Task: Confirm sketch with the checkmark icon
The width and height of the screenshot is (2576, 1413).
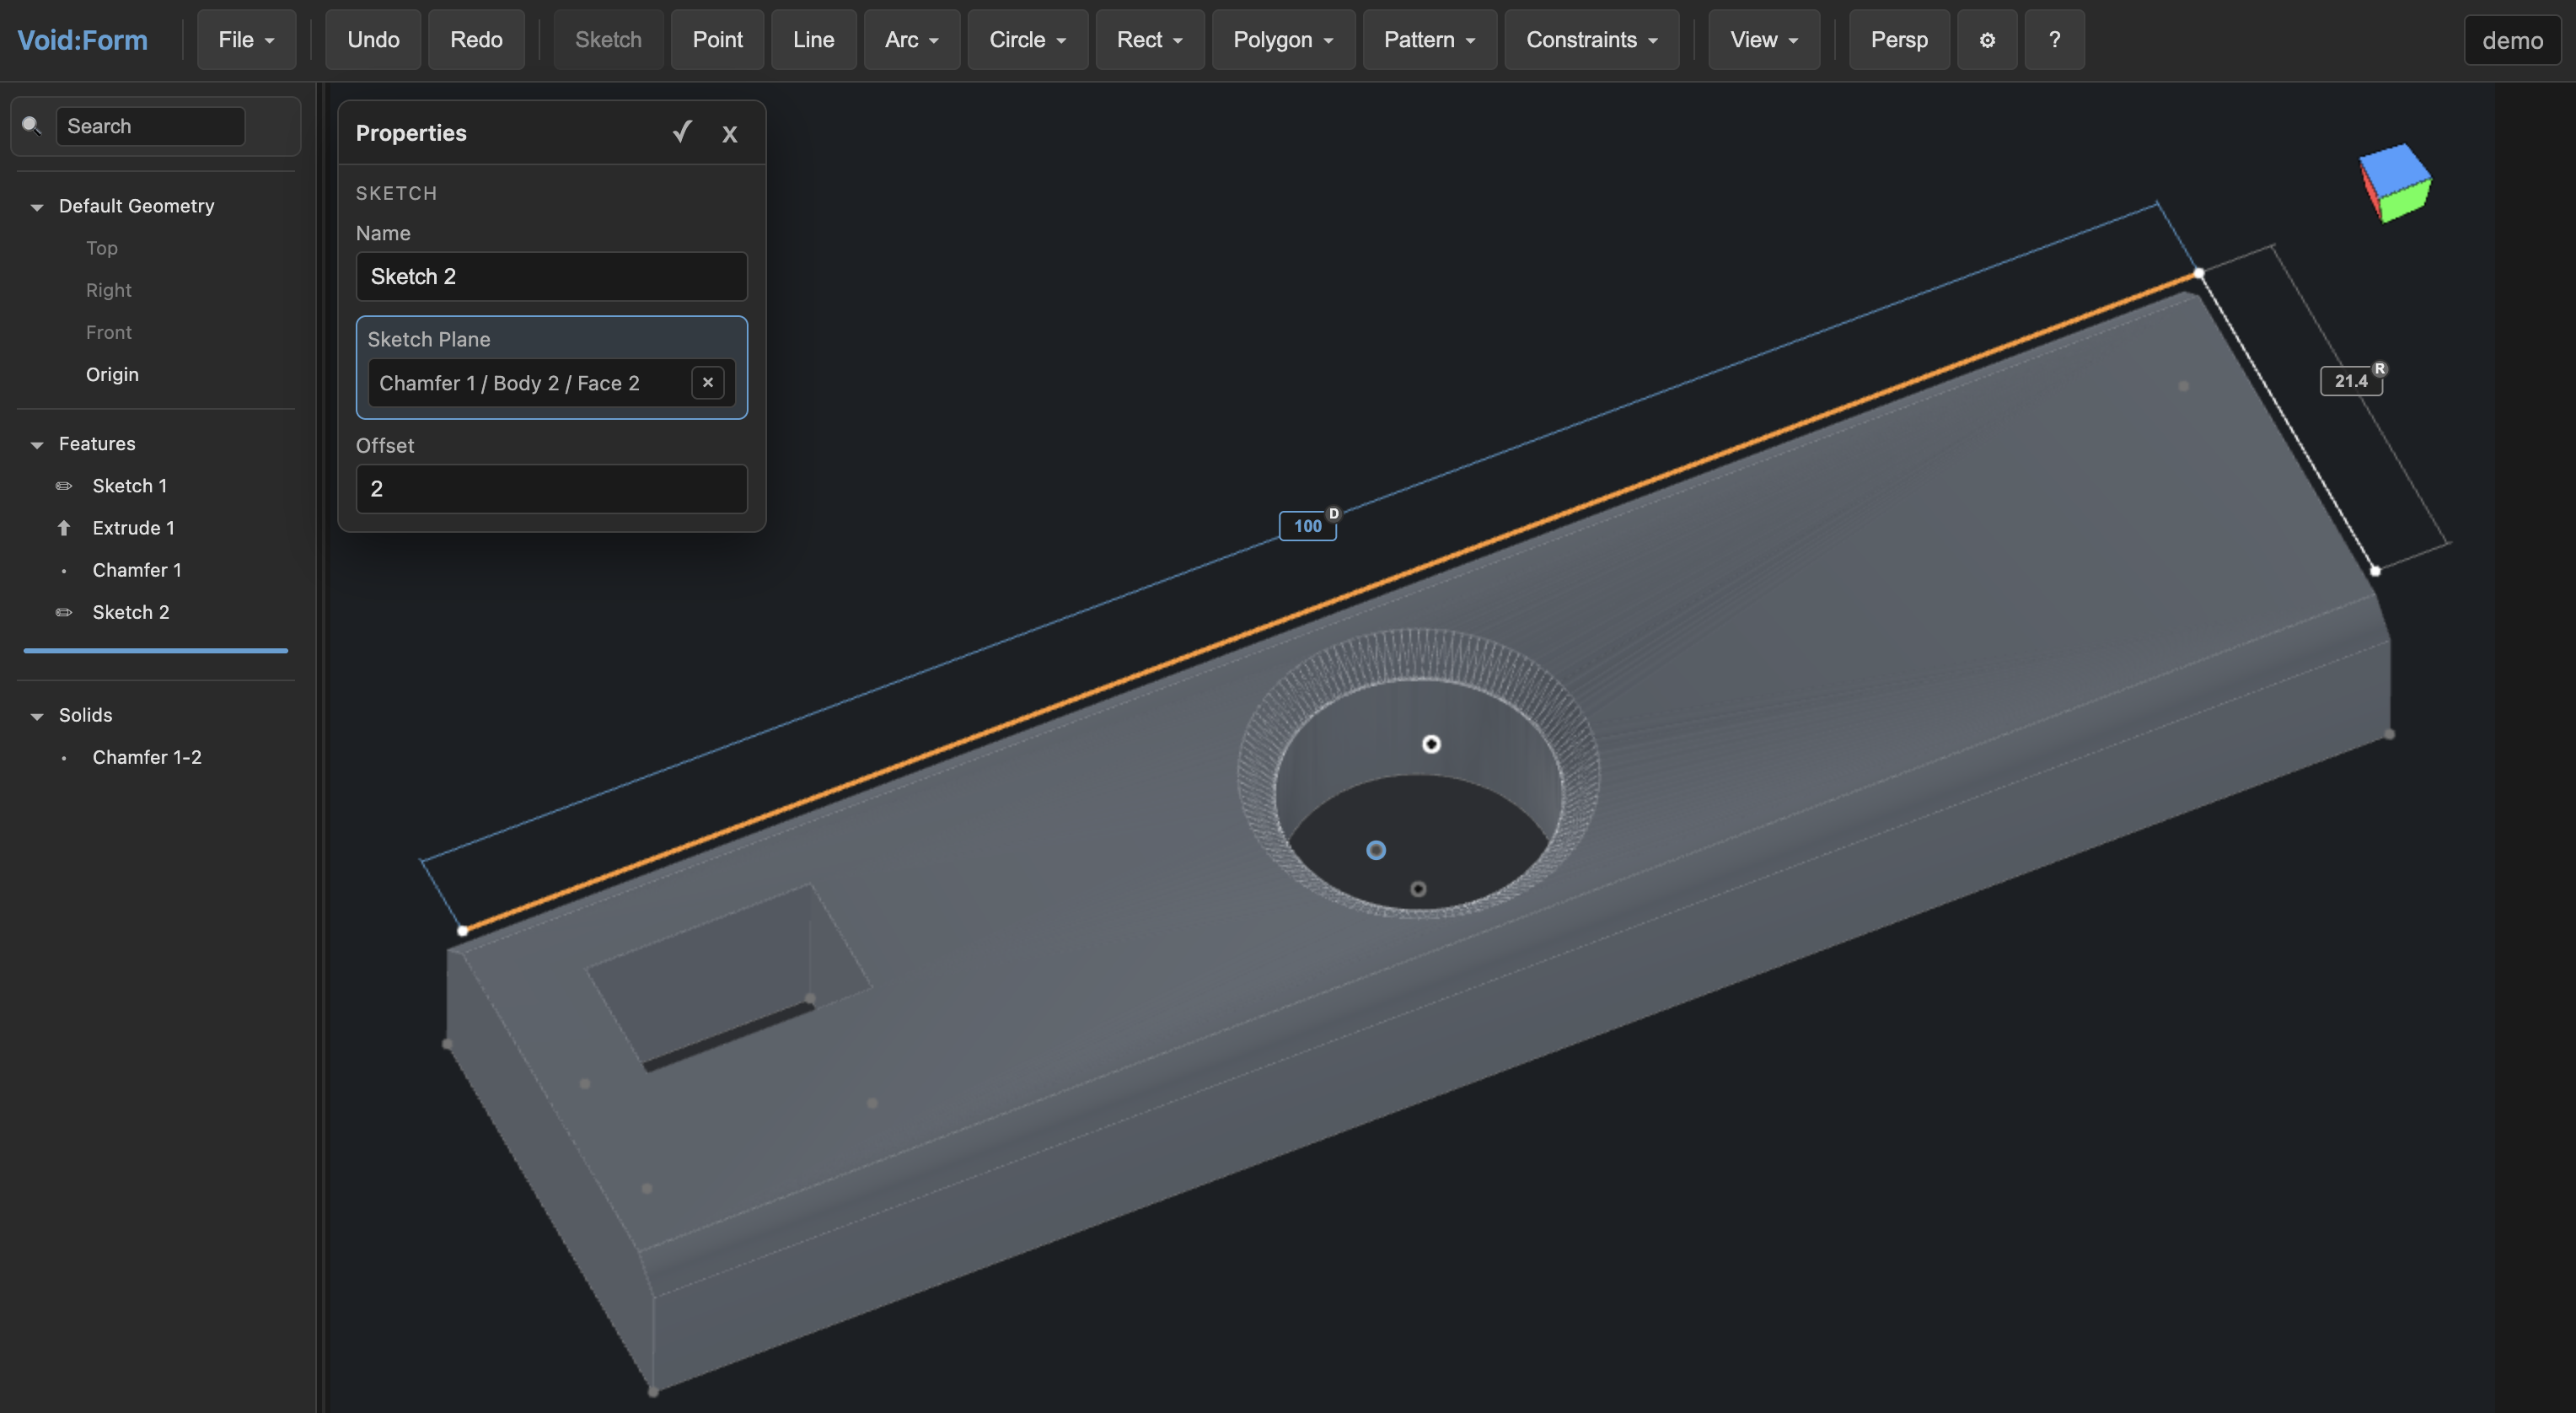Action: 682,132
